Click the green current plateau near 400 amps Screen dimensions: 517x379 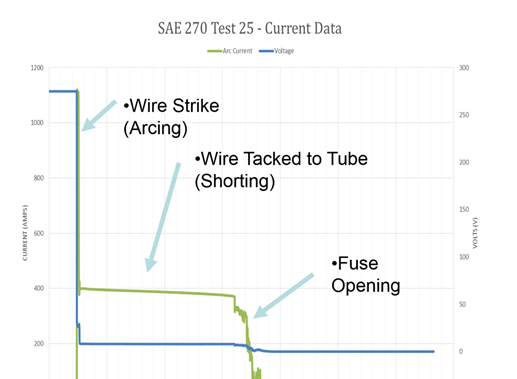pos(157,292)
